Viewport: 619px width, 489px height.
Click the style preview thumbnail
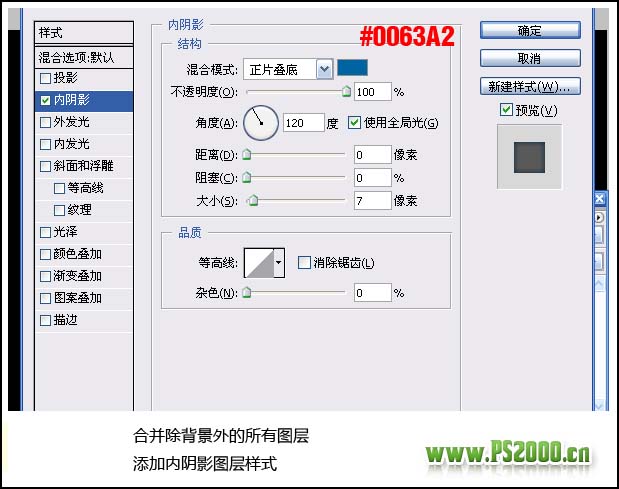[529, 157]
